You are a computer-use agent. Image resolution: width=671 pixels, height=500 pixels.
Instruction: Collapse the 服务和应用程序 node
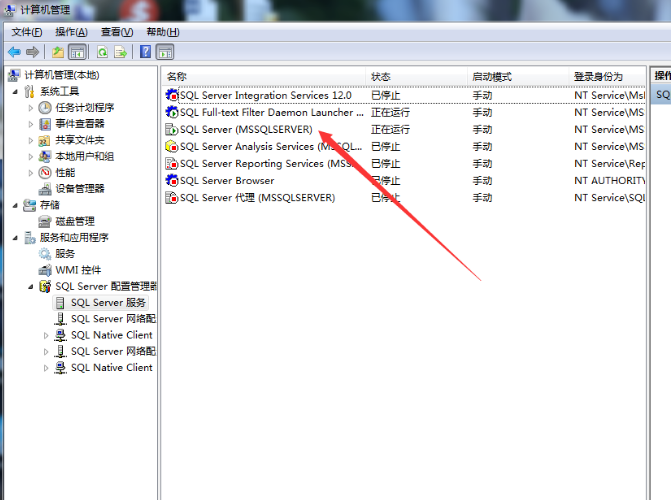click(x=15, y=238)
